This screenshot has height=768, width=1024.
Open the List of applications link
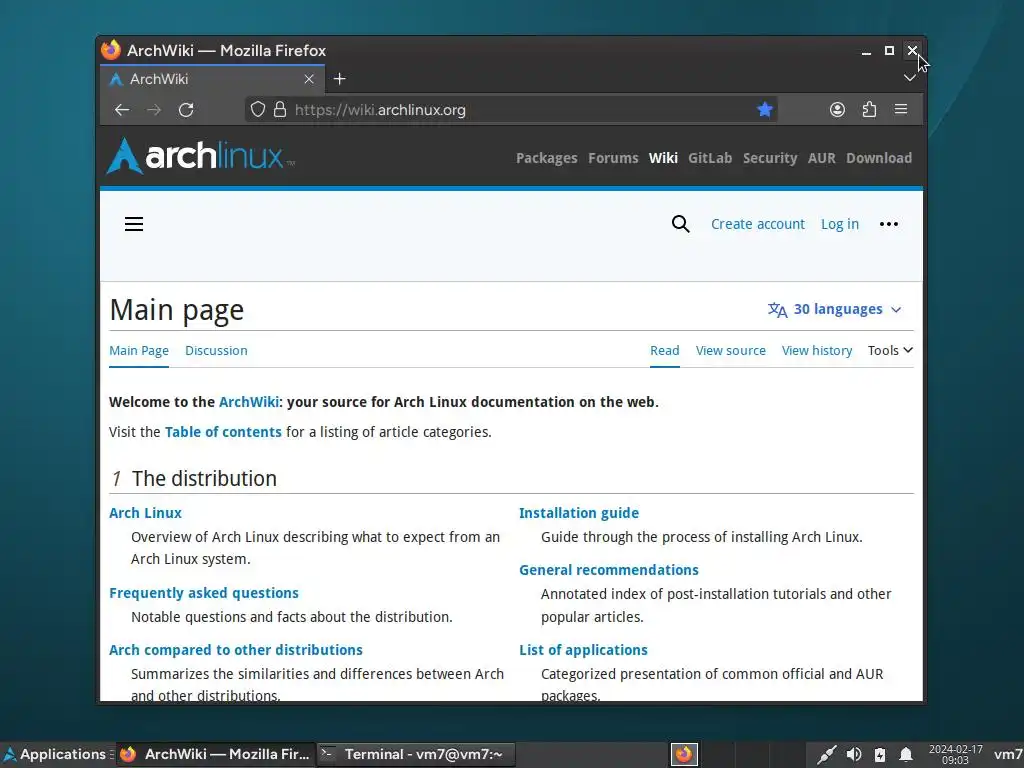point(583,650)
